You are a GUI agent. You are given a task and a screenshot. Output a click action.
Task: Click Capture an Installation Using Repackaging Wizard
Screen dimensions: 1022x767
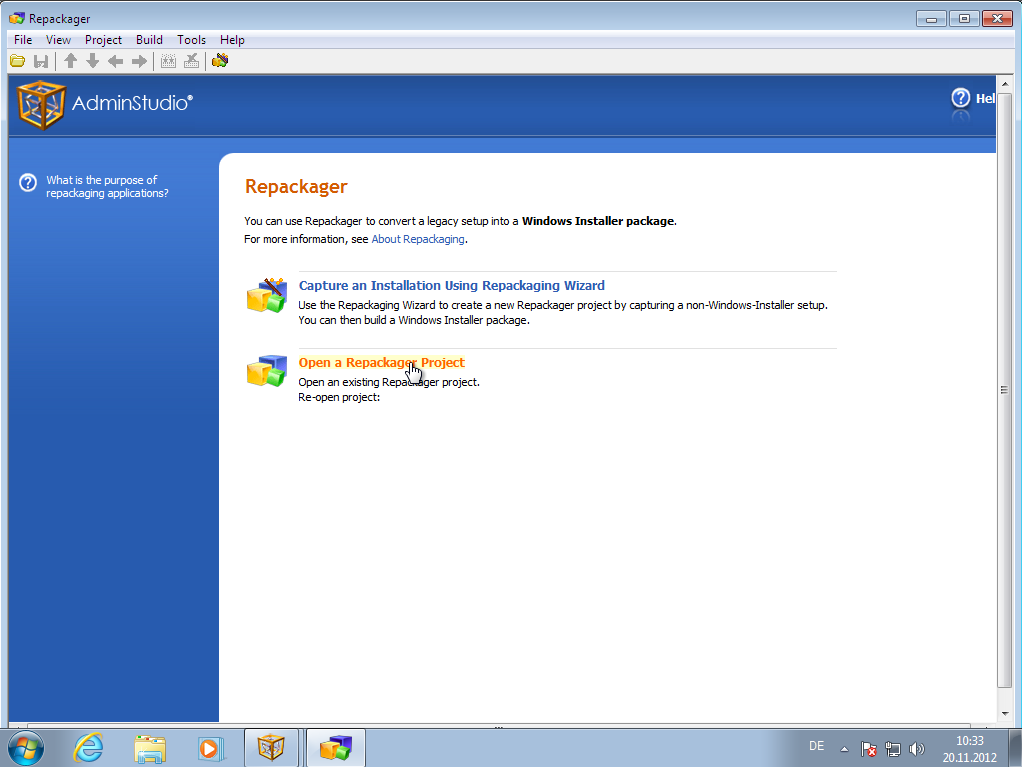tap(451, 285)
